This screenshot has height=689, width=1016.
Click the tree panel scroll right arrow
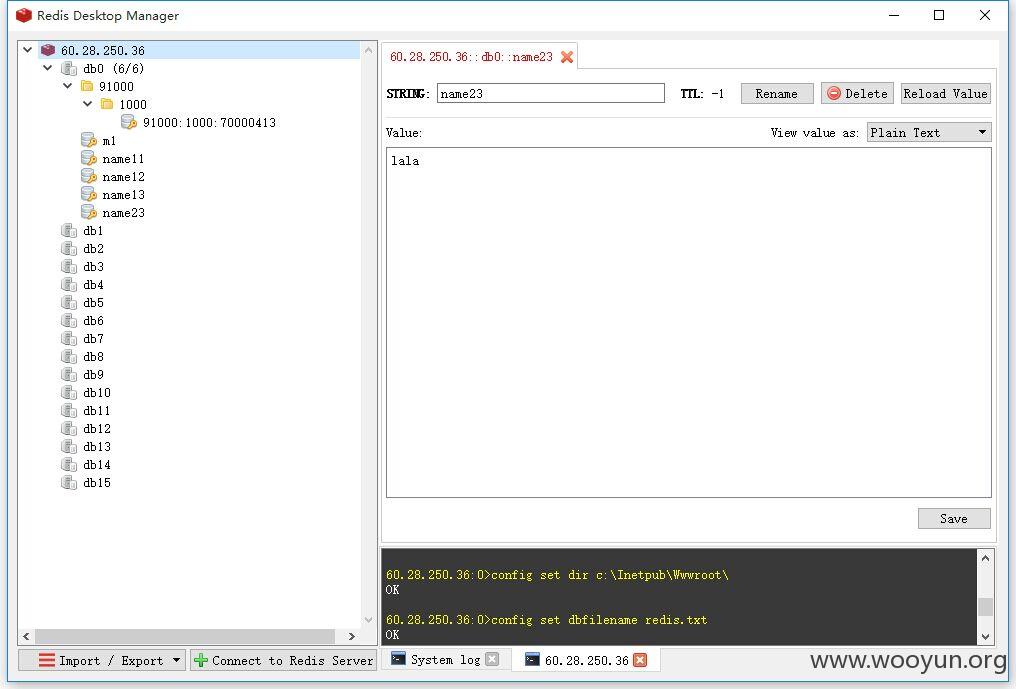pos(351,636)
